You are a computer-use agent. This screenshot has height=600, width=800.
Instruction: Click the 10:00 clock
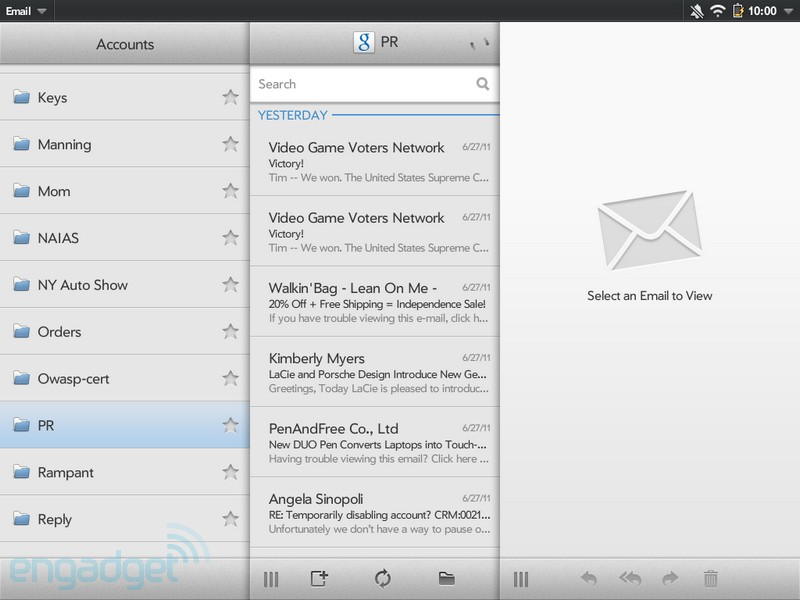pyautogui.click(x=762, y=11)
